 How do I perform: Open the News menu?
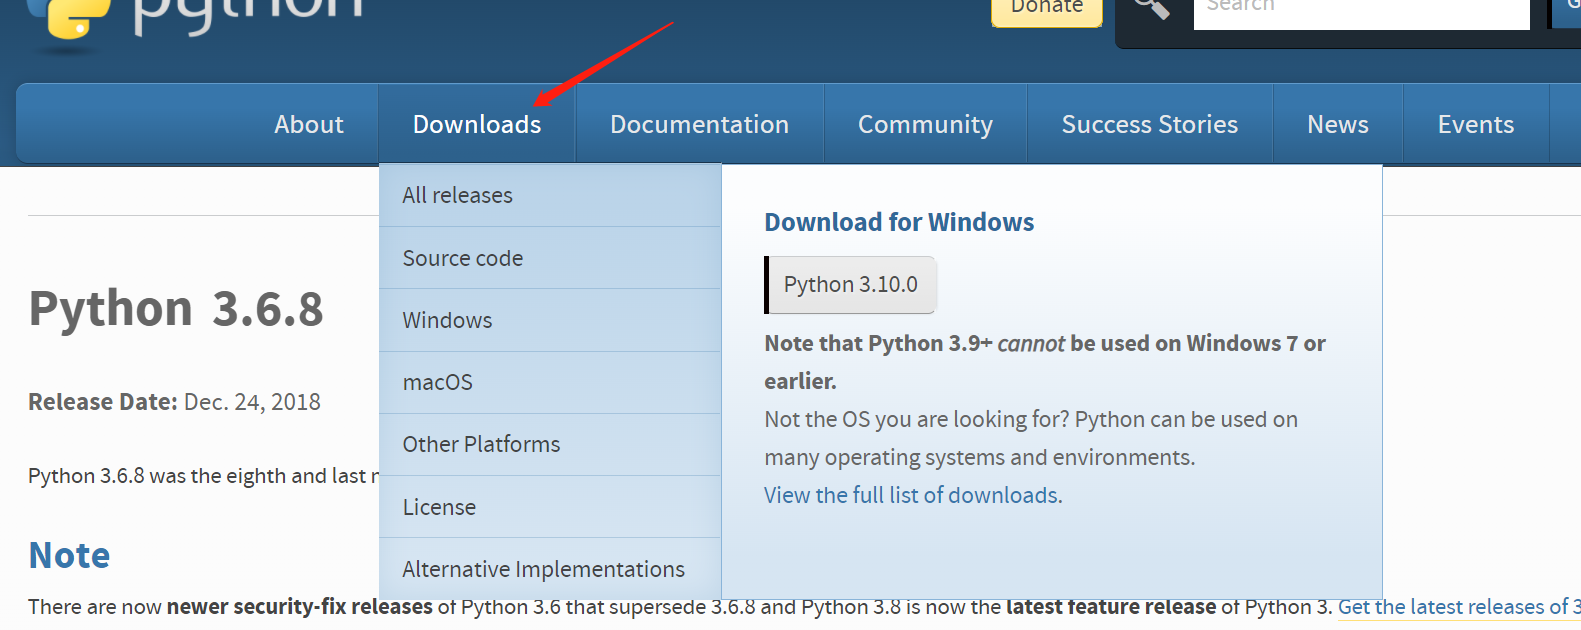coord(1337,124)
